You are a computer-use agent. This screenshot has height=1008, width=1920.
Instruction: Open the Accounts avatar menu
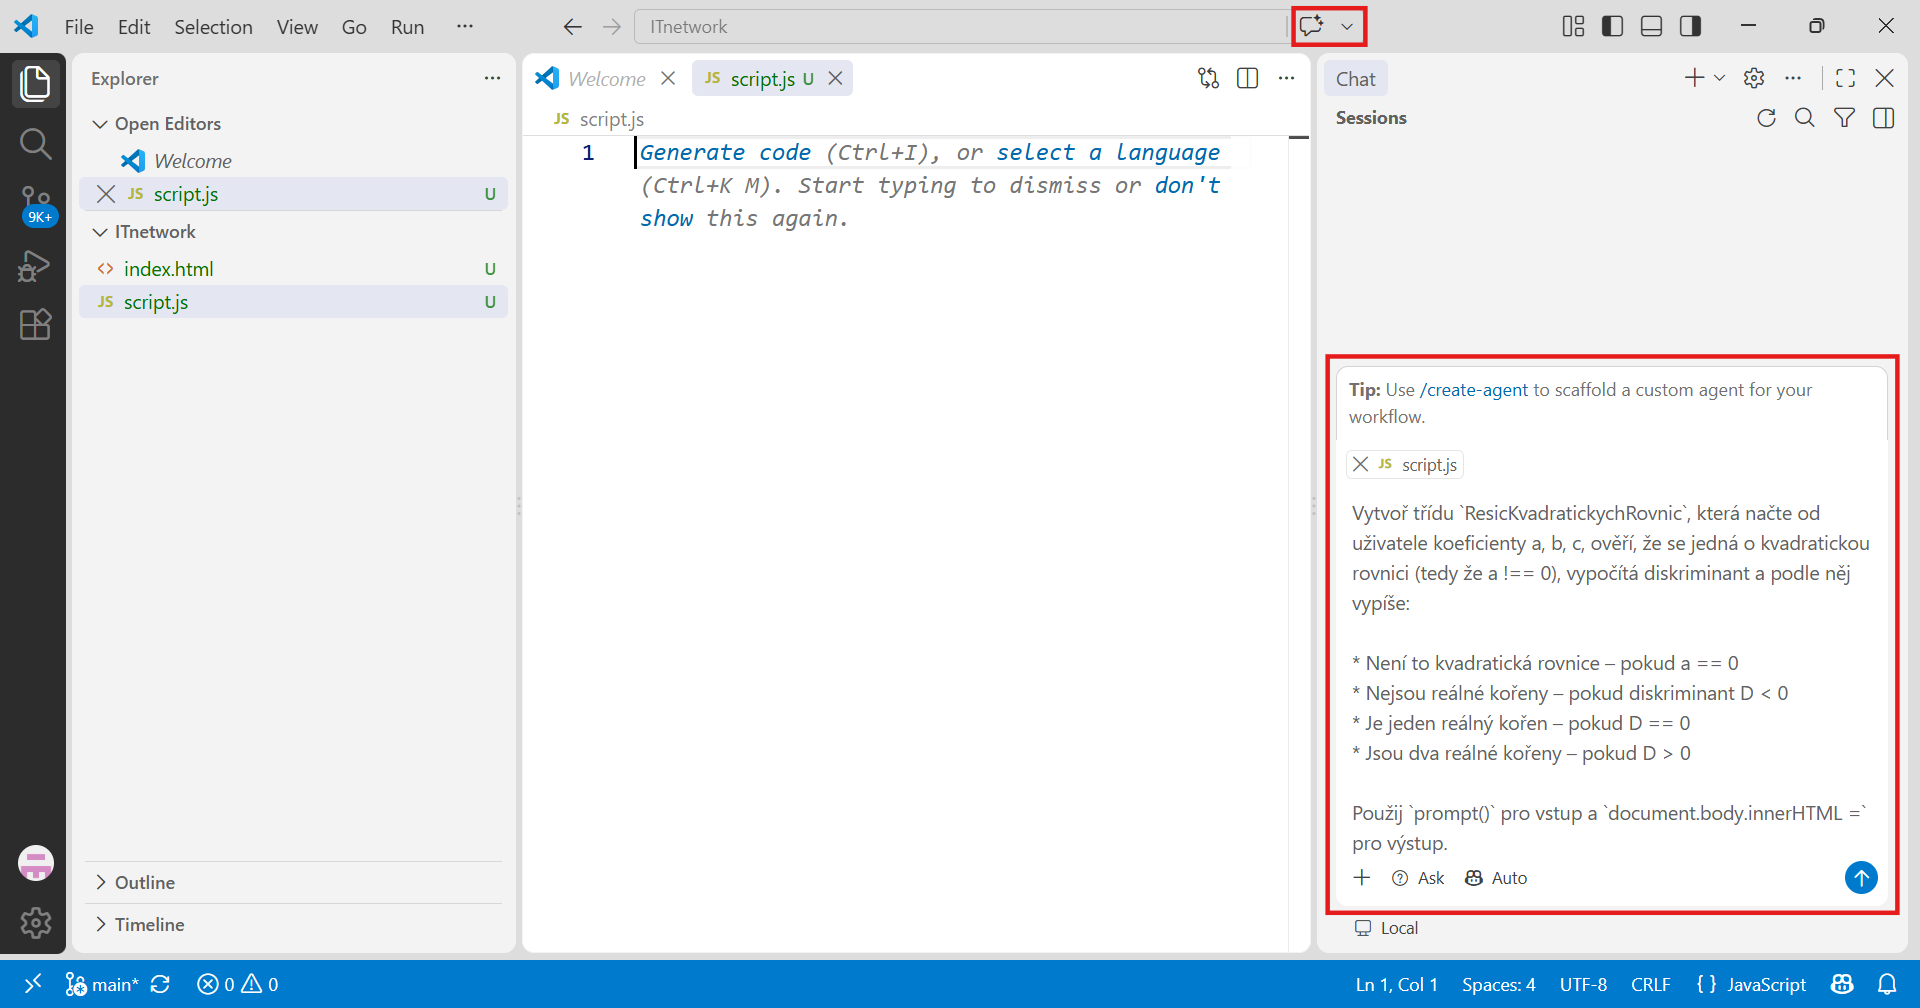tap(36, 863)
